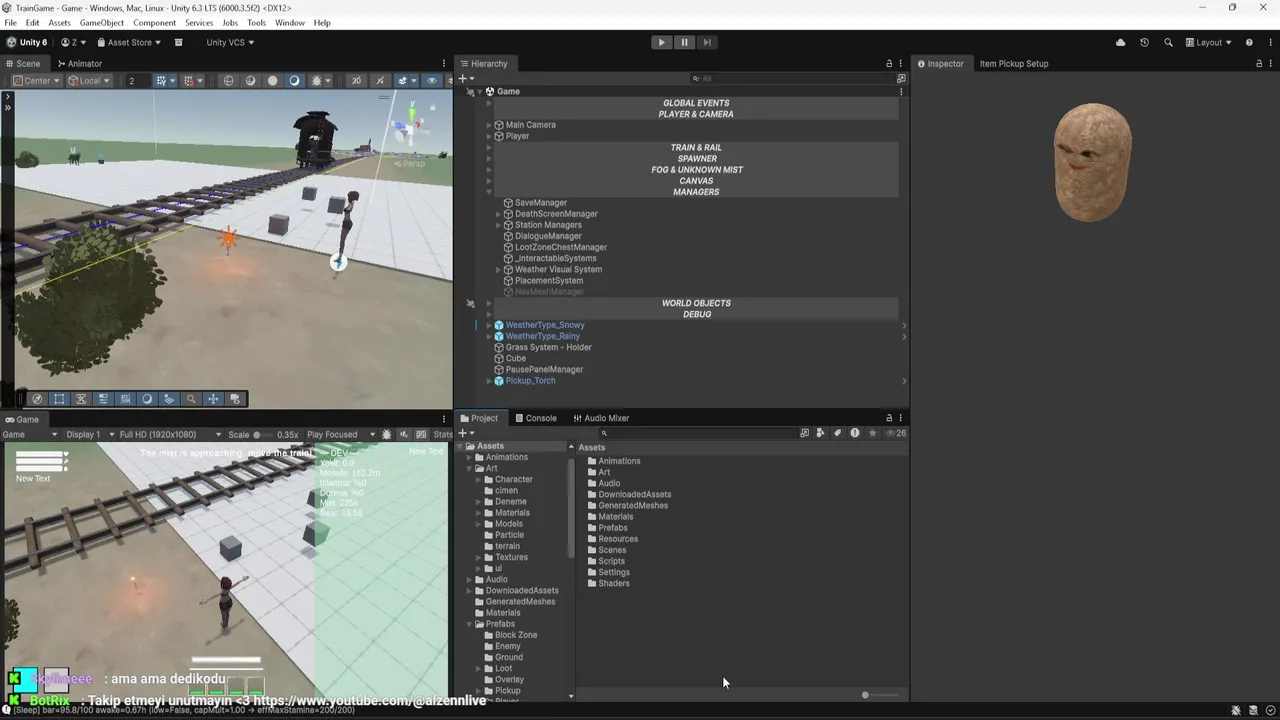Open the Local handle rotation dropdown
Screen dimensions: 1280x720
pyautogui.click(x=89, y=80)
